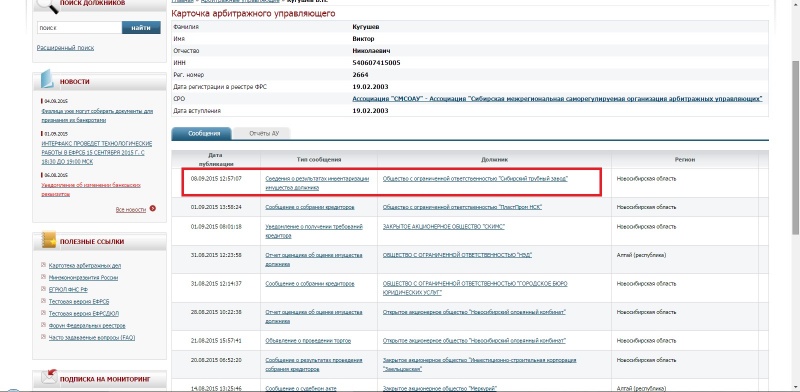Open Сообщение о собрании кредиторов dated 01.09.2015
This screenshot has width=800, height=392.
point(310,207)
